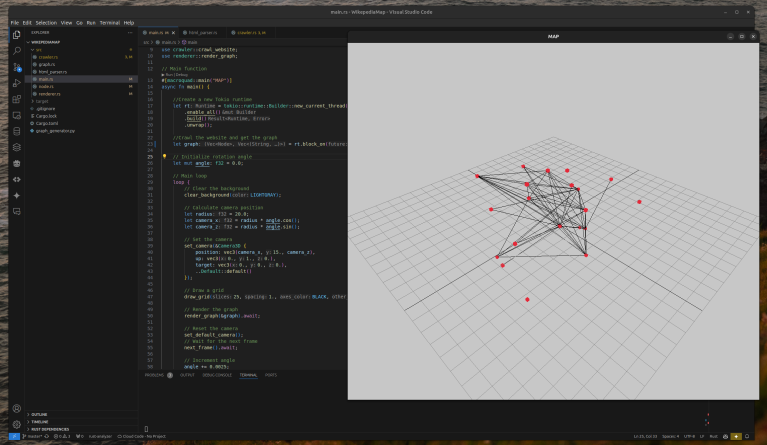Switch to the Output panel tab
This screenshot has height=445, width=767.
[x=187, y=375]
